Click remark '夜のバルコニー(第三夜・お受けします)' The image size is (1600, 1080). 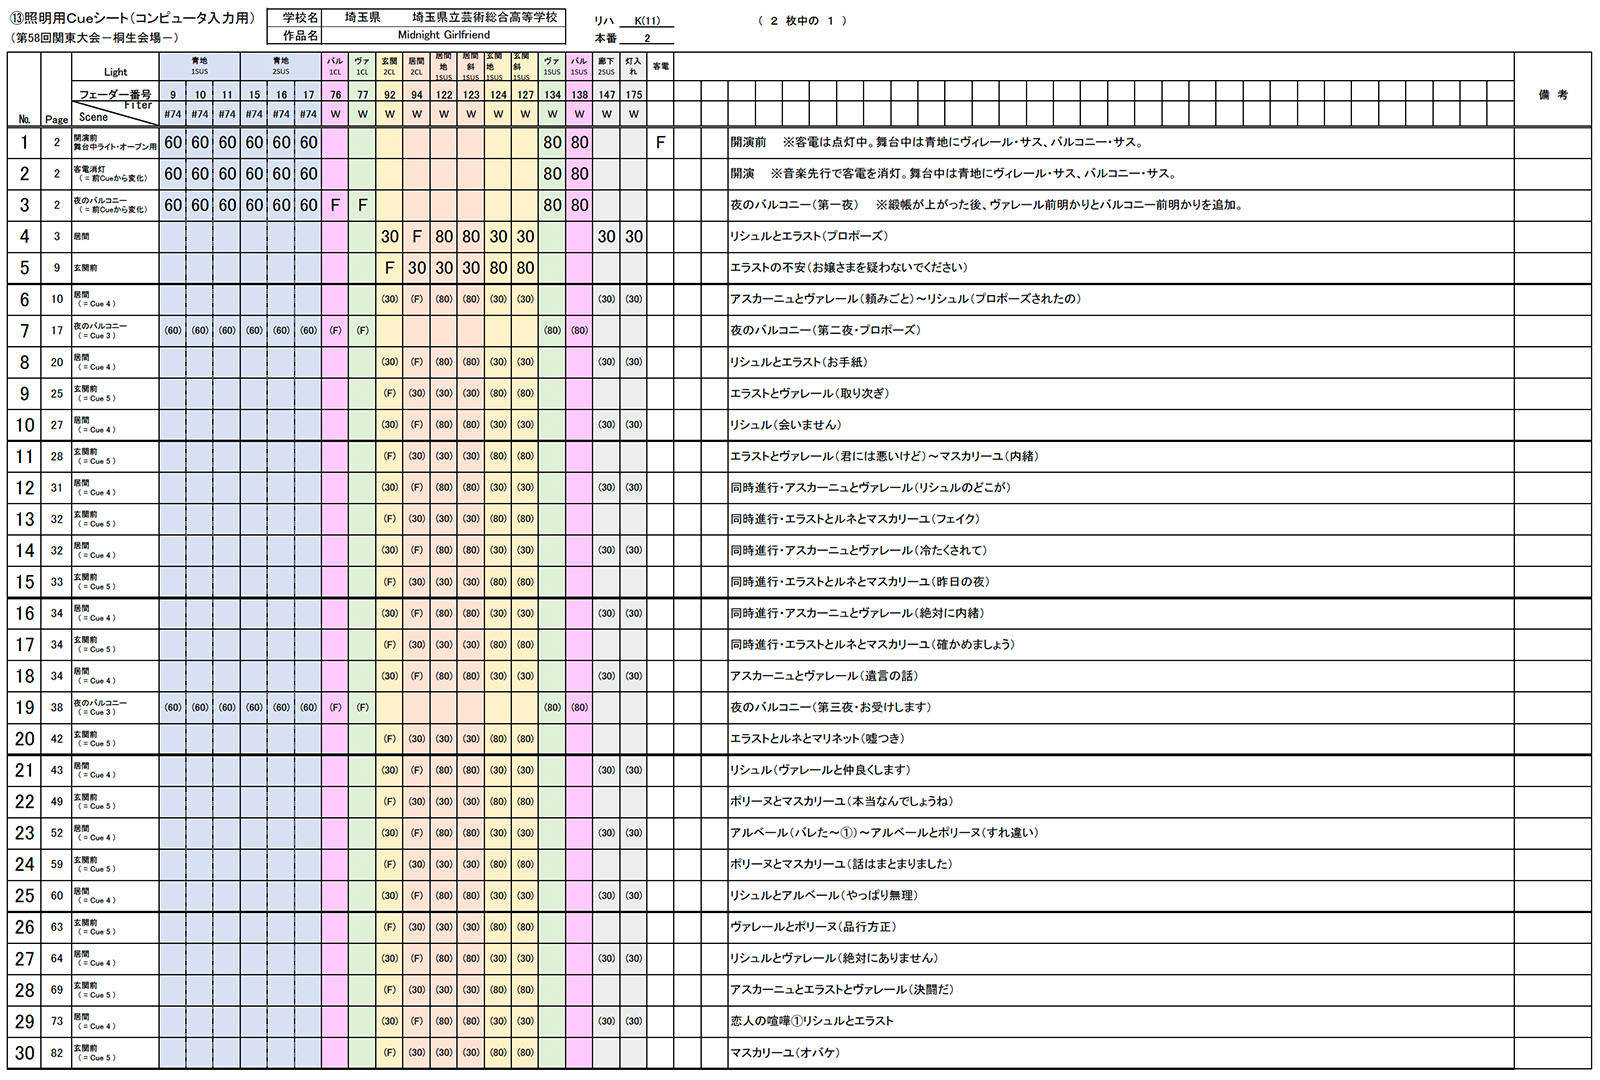point(831,707)
